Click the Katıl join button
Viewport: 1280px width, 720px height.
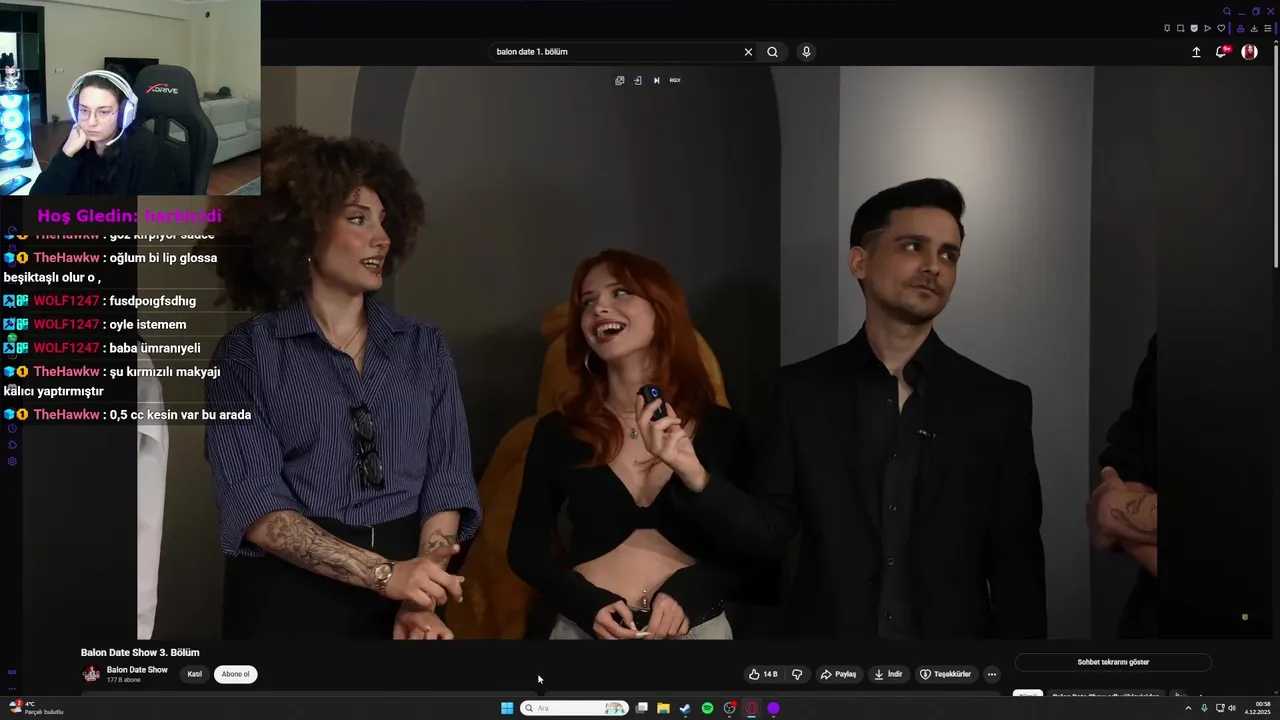pyautogui.click(x=194, y=674)
